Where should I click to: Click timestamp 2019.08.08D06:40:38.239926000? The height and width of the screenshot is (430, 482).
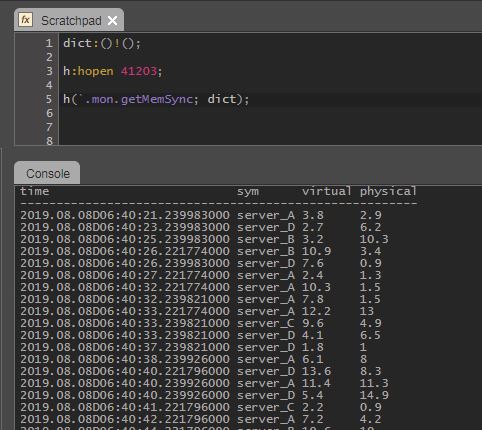click(x=125, y=359)
